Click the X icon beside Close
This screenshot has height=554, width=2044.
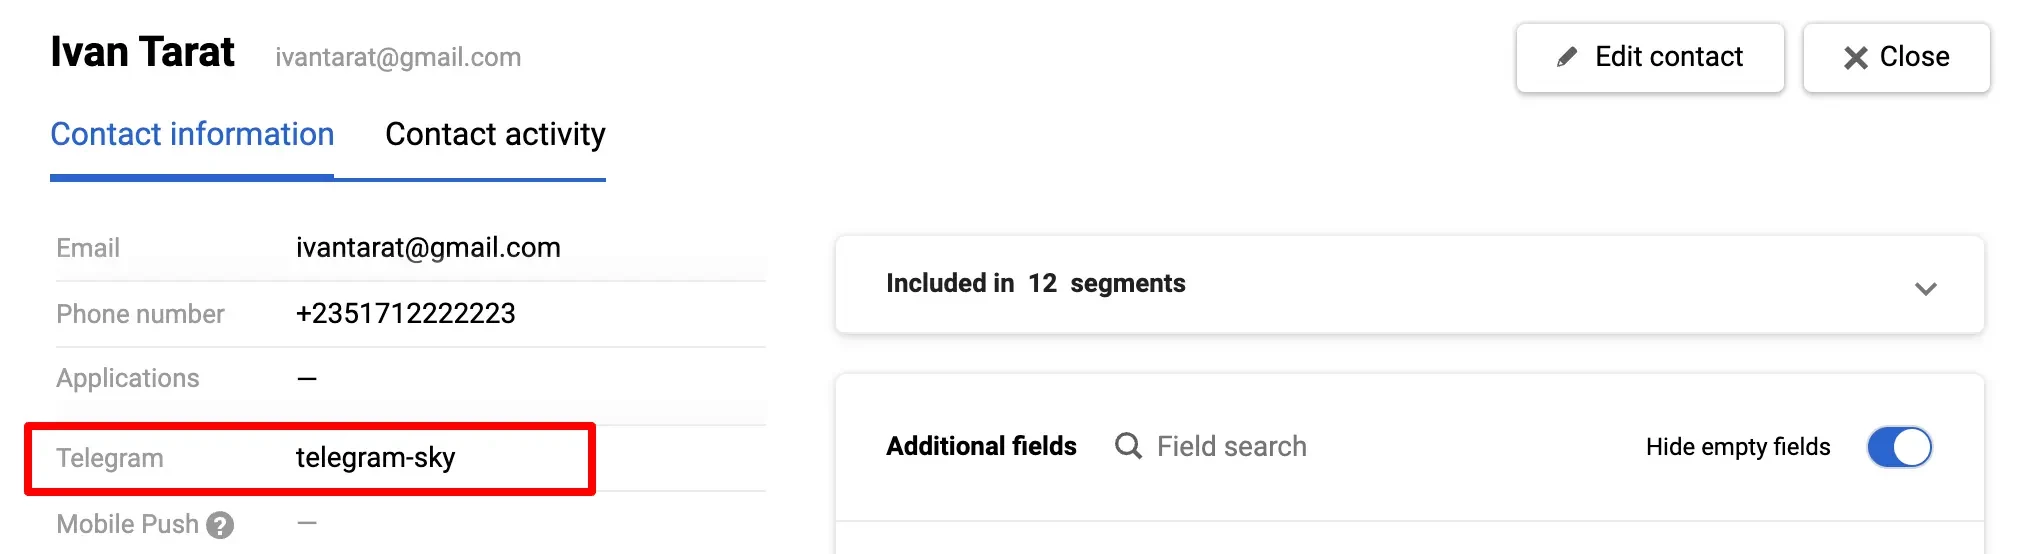coord(1855,58)
